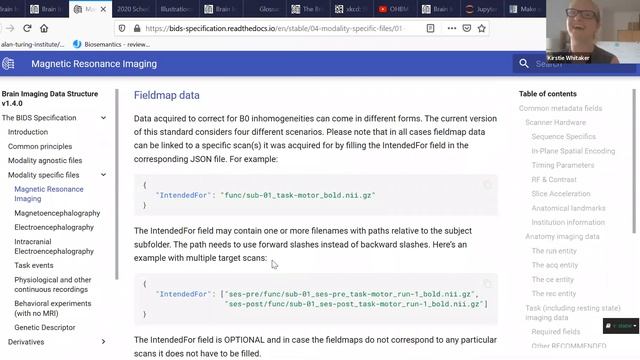640x360 pixels.
Task: Open the Introduction page
Action: [x=28, y=132]
